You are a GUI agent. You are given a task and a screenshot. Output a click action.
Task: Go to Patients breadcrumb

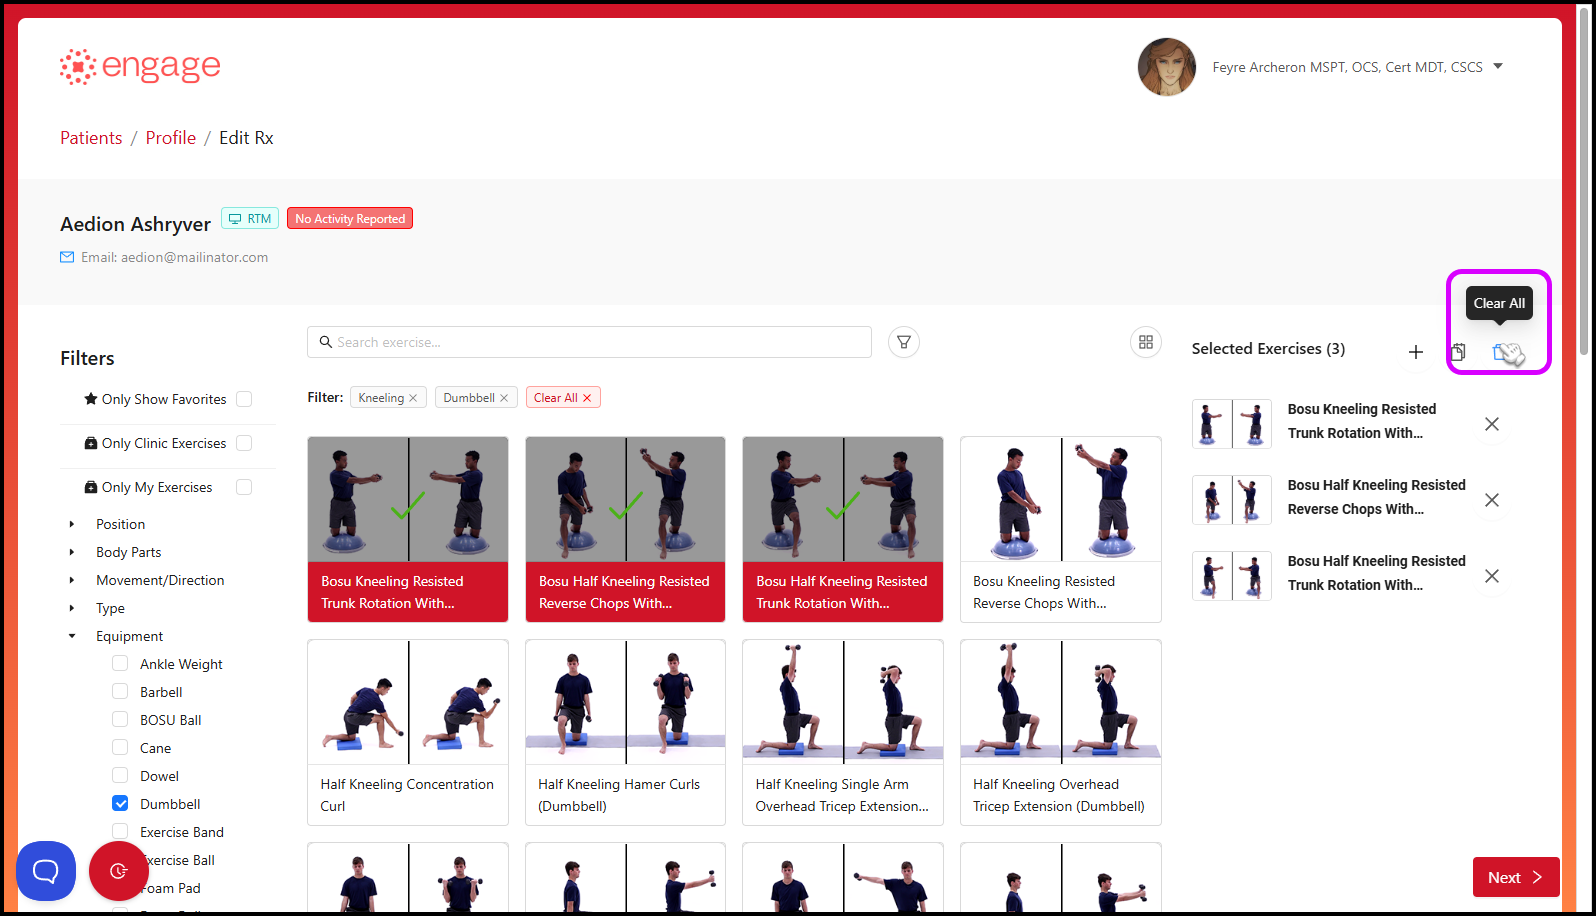point(91,138)
